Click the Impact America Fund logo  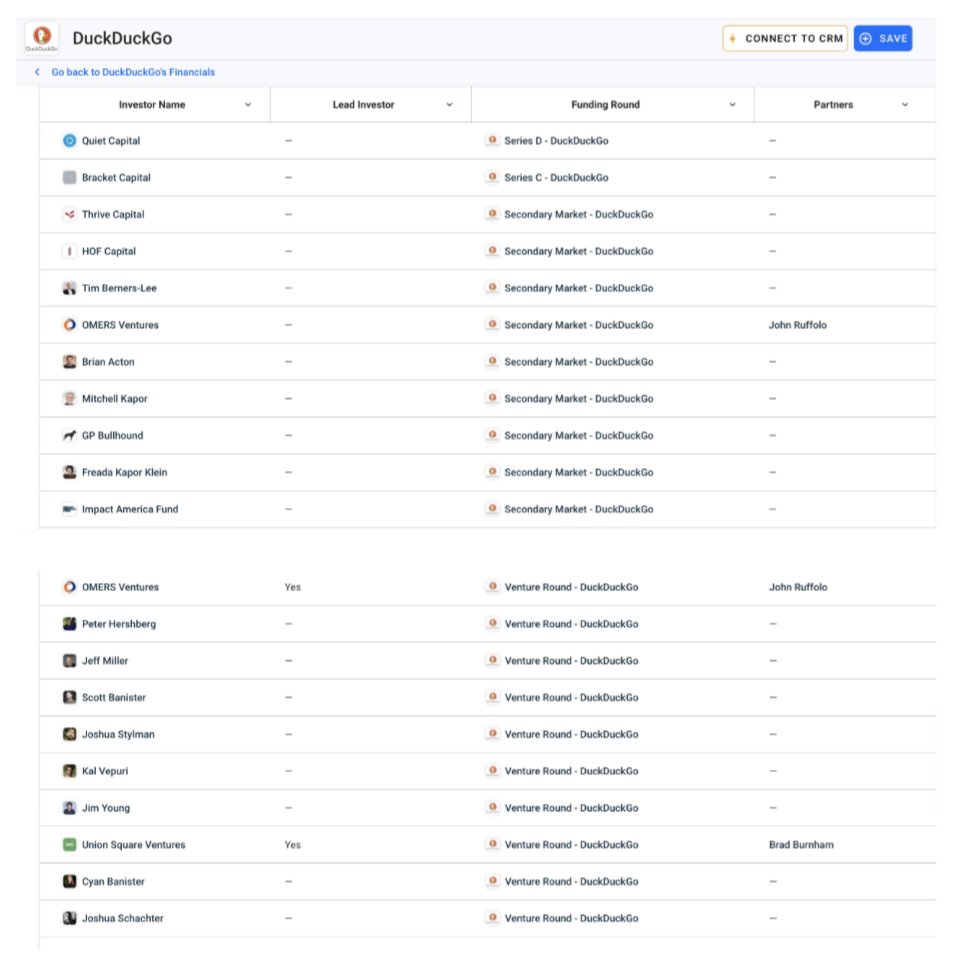(69, 509)
